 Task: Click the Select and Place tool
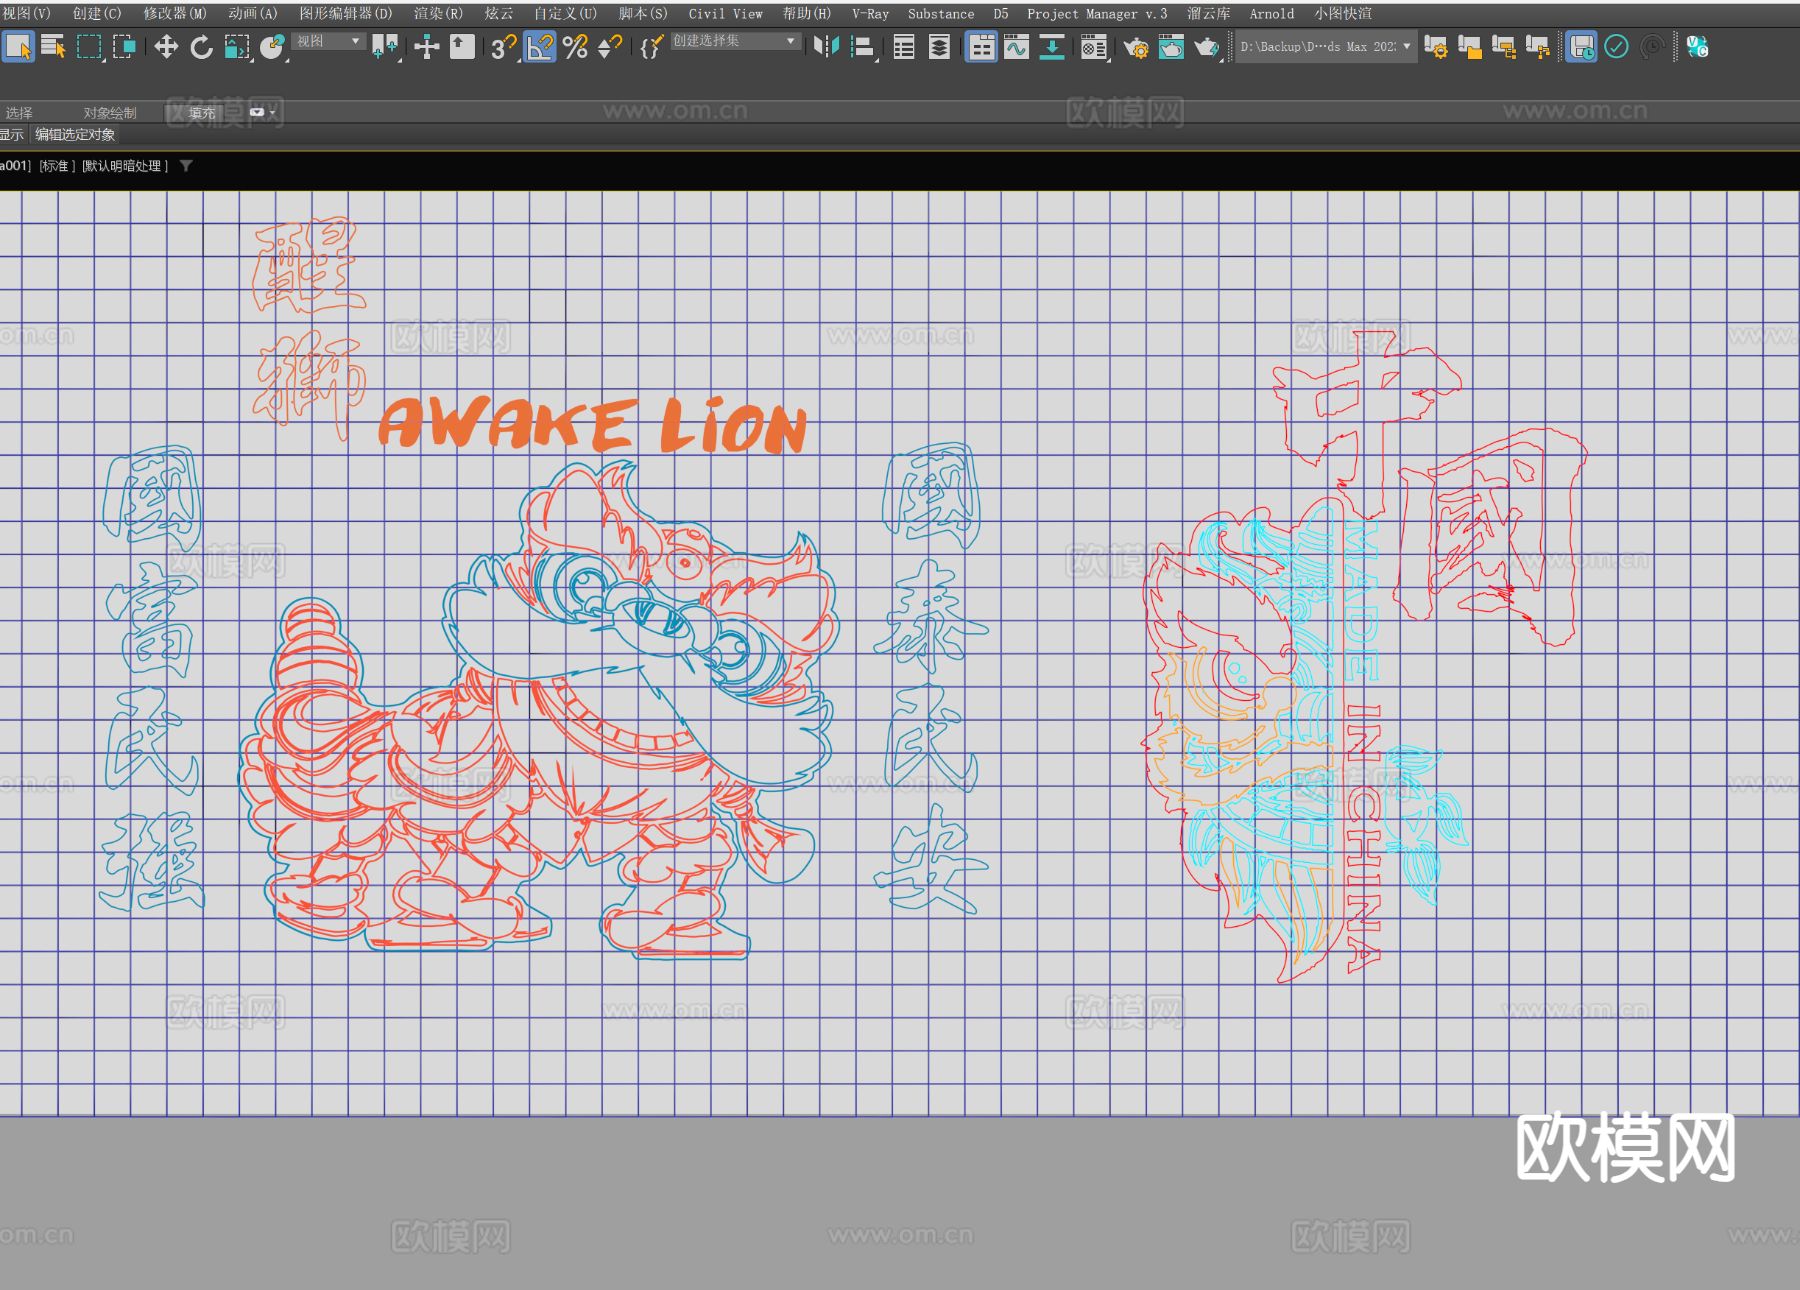pos(272,47)
